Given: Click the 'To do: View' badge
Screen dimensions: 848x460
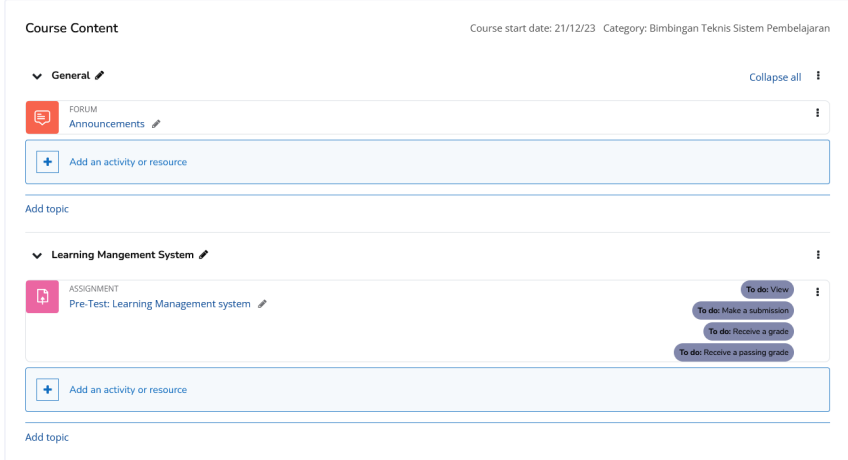Looking at the screenshot, I should tap(767, 289).
